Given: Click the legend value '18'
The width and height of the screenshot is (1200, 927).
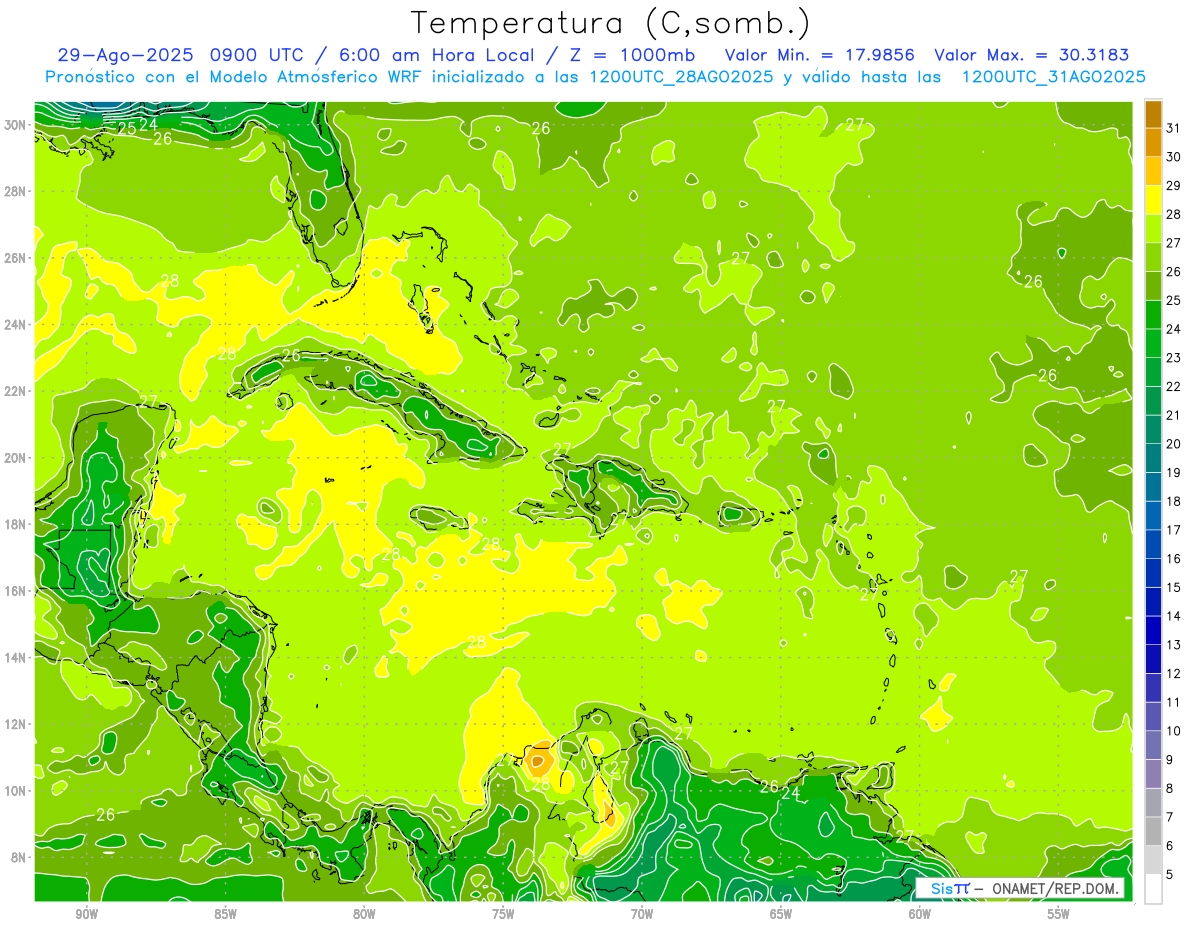Looking at the screenshot, I should point(1174,501).
